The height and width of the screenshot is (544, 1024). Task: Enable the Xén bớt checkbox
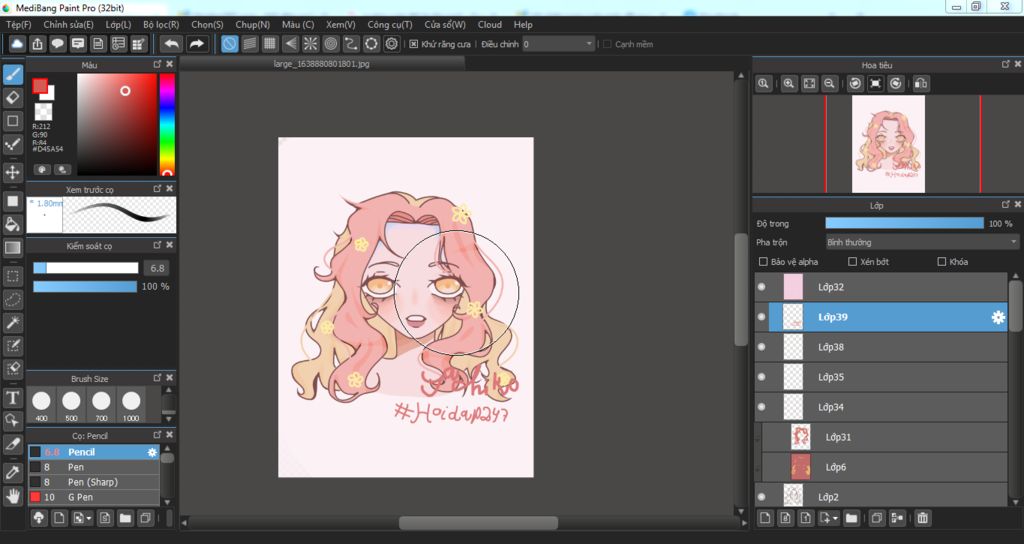pyautogui.click(x=852, y=261)
